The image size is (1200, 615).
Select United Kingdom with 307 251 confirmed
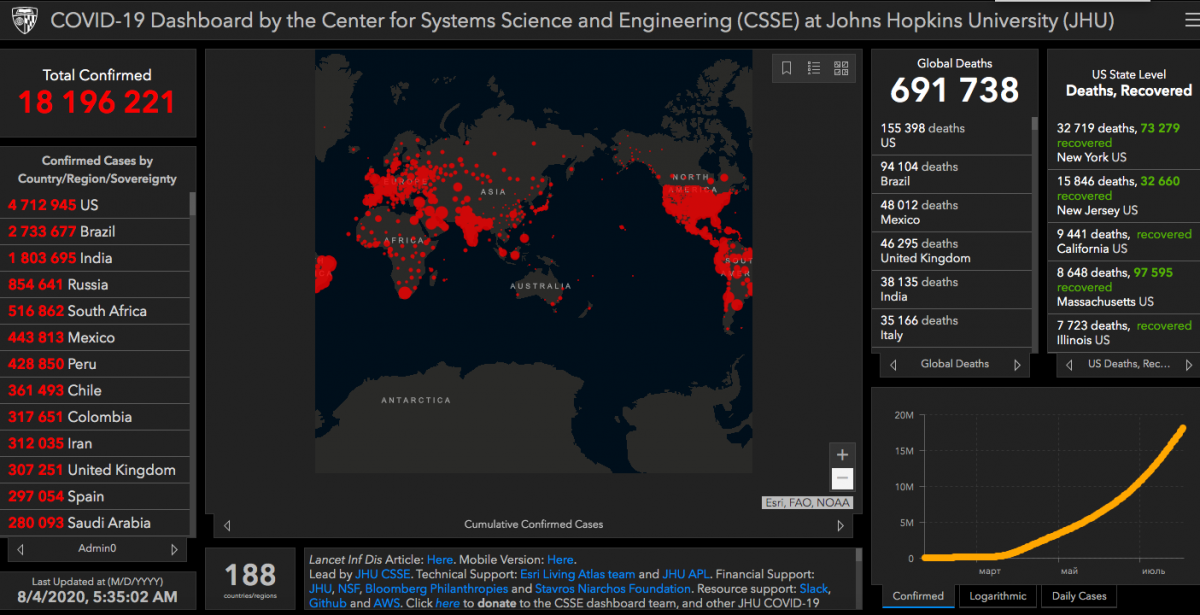tap(97, 470)
